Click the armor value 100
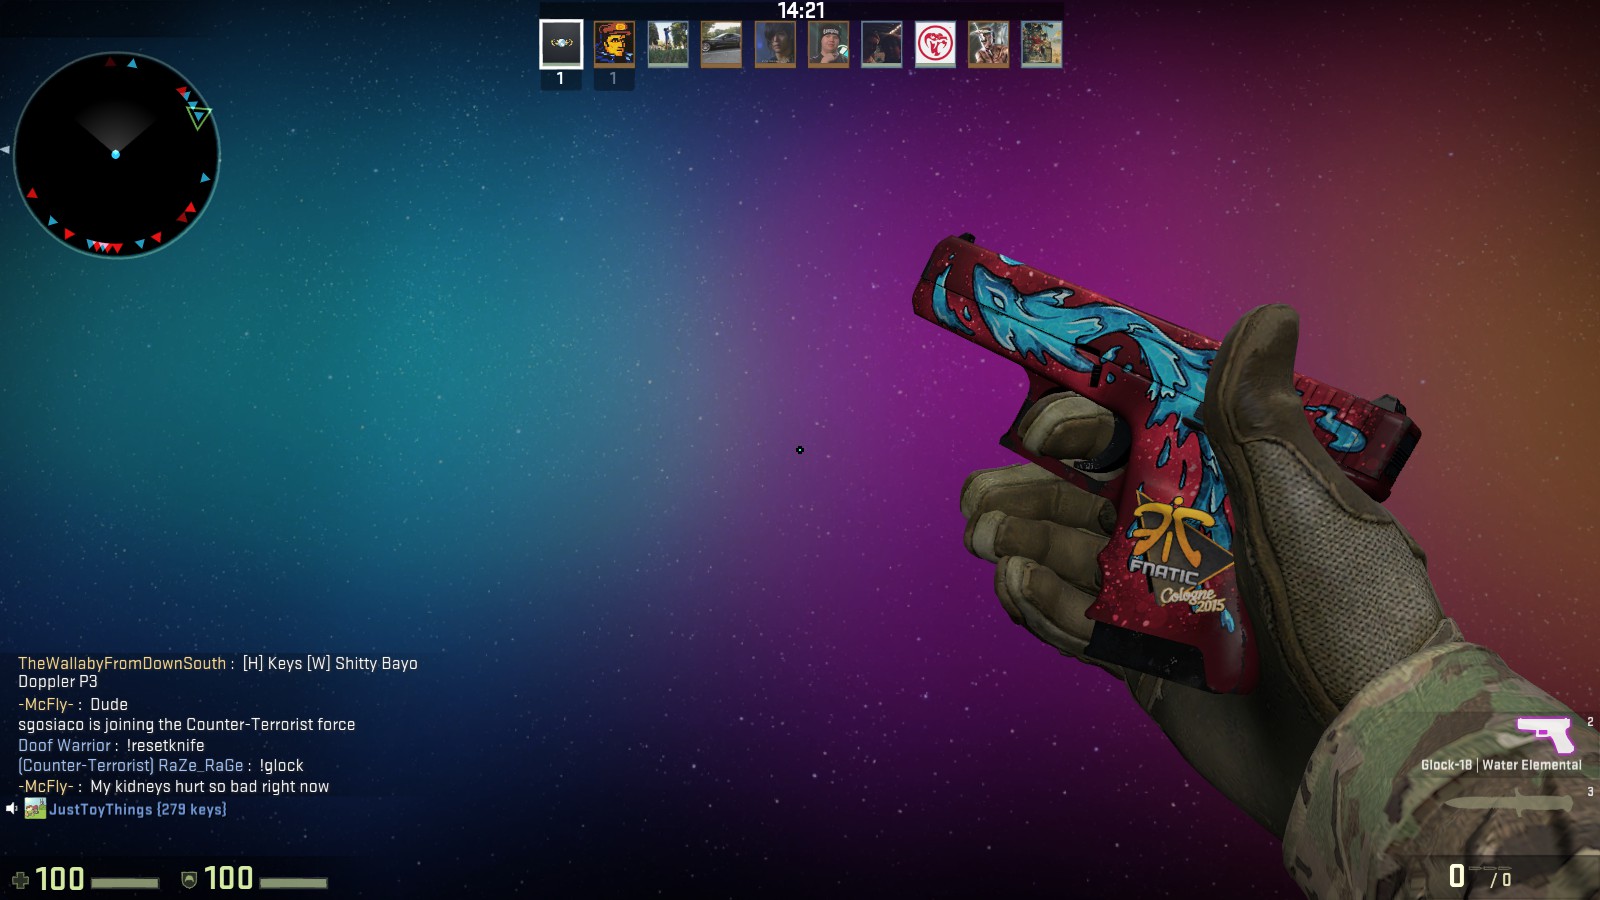The width and height of the screenshot is (1600, 900). (229, 879)
